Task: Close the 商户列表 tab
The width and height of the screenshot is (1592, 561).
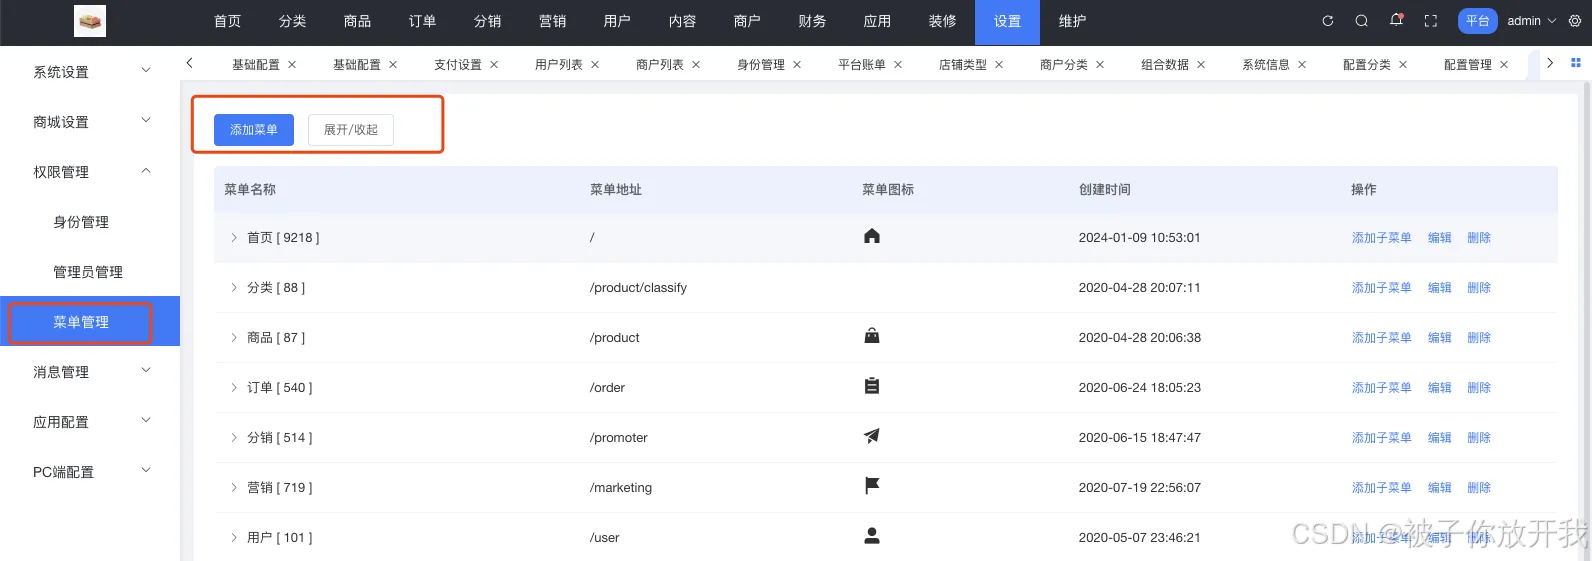Action: (696, 65)
